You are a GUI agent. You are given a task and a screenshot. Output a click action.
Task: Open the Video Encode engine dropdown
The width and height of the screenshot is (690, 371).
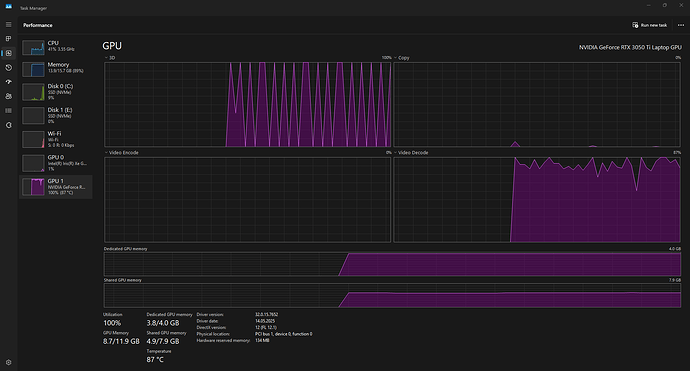pyautogui.click(x=121, y=153)
